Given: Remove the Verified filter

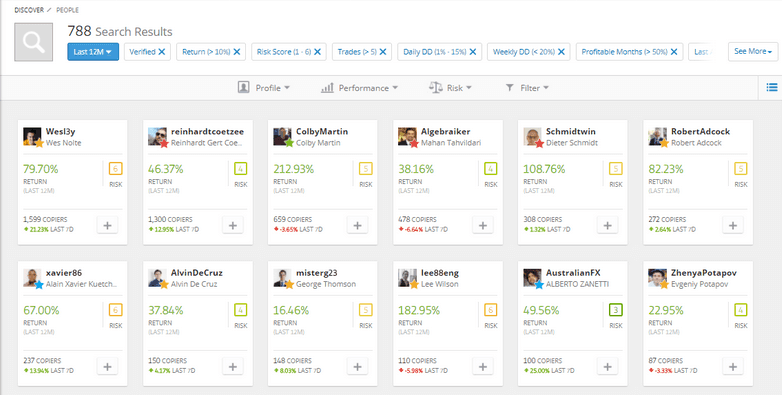Looking at the screenshot, I should (x=162, y=52).
